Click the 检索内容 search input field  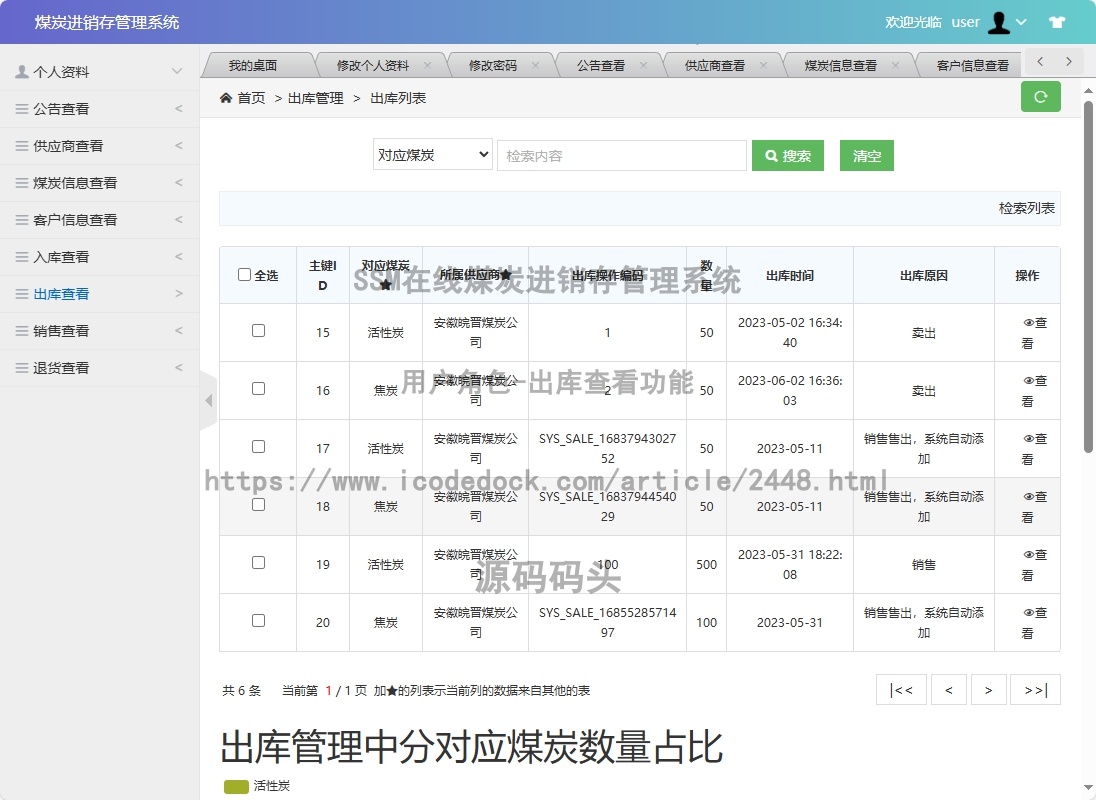pyautogui.click(x=621, y=155)
